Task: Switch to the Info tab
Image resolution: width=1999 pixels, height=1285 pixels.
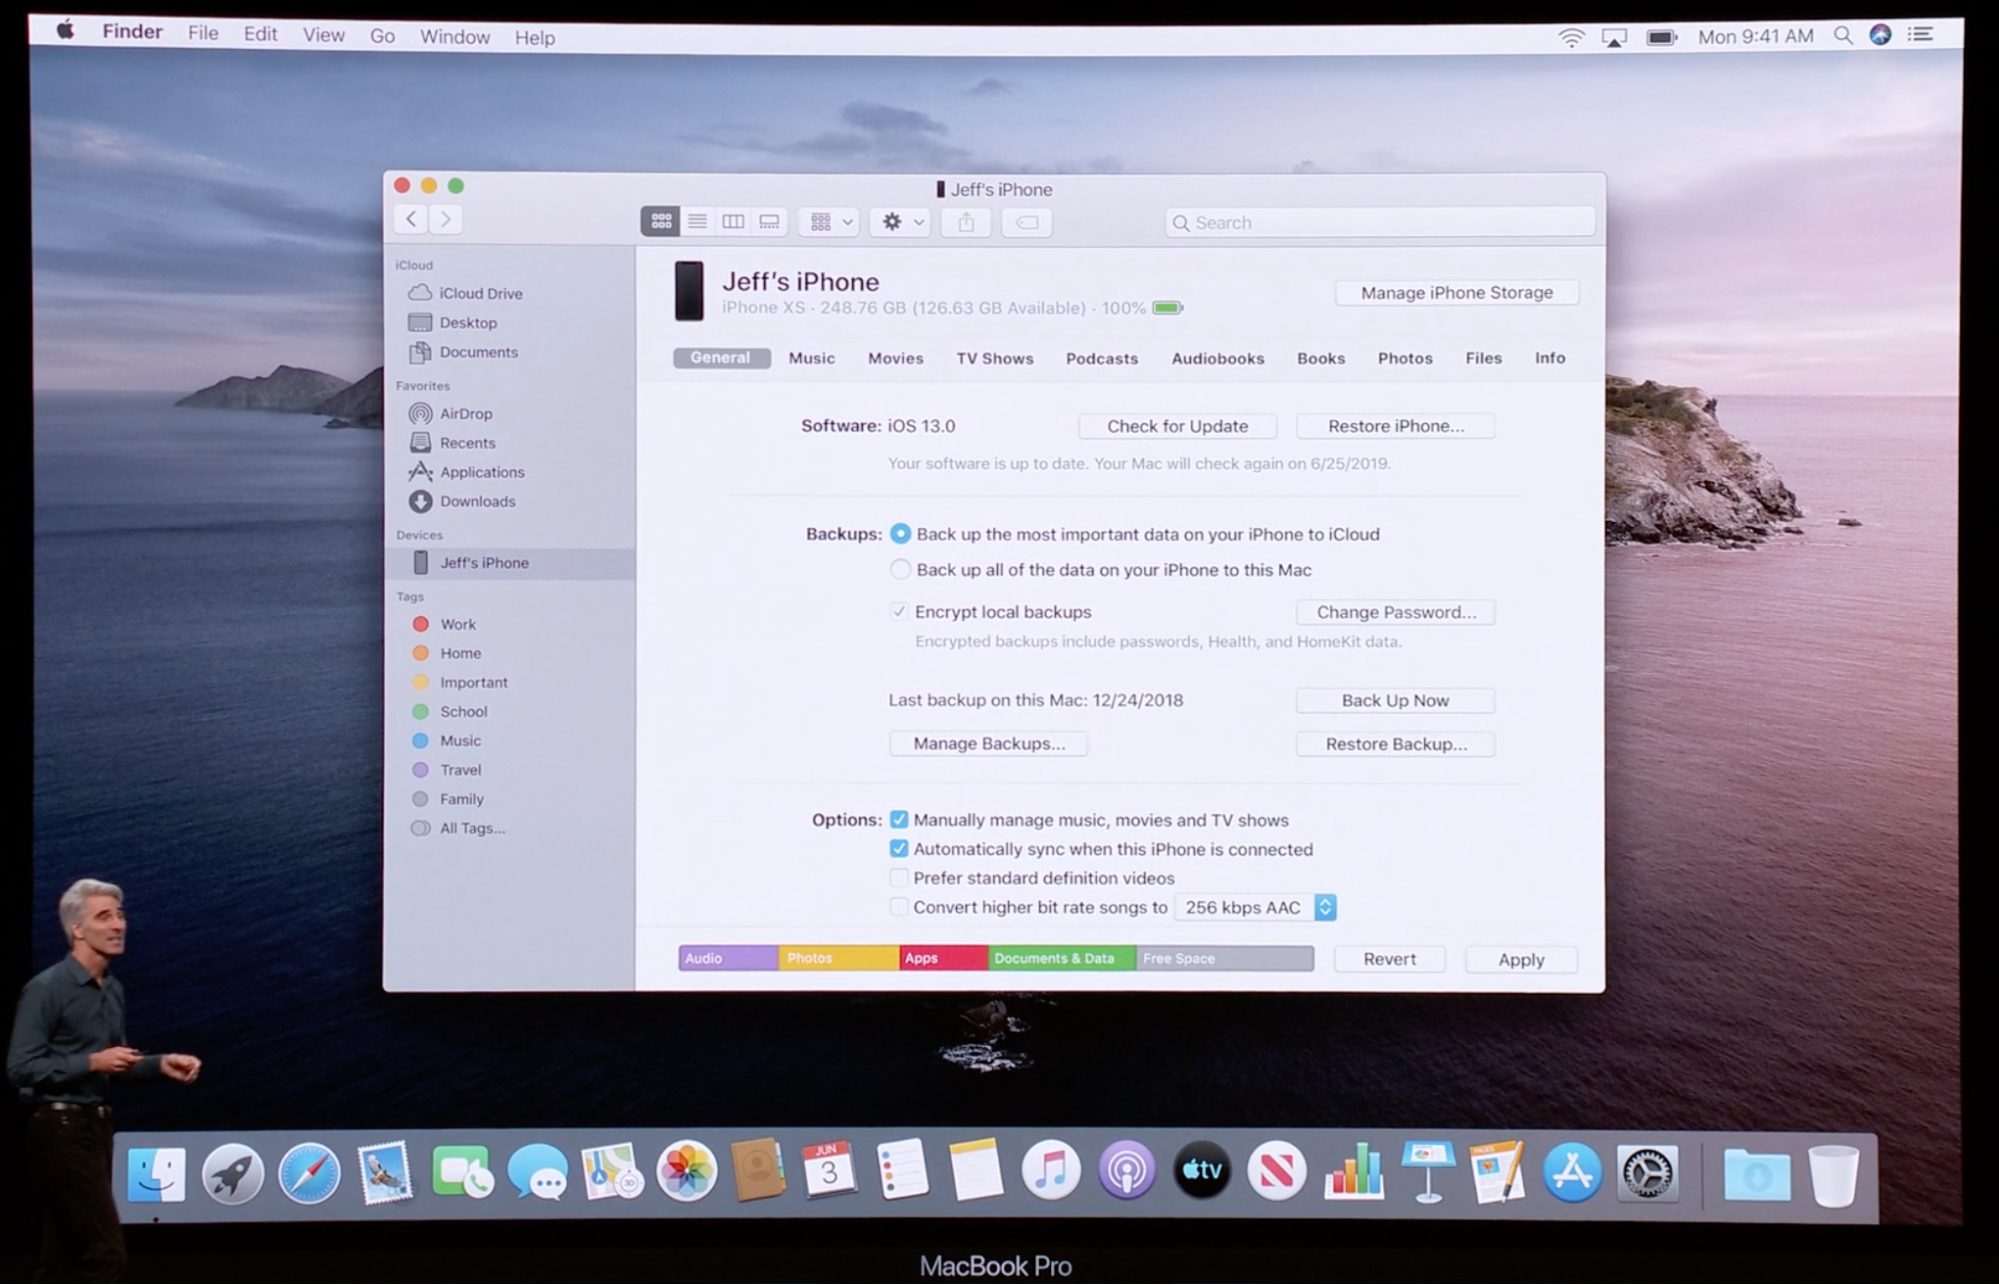Action: pos(1550,358)
